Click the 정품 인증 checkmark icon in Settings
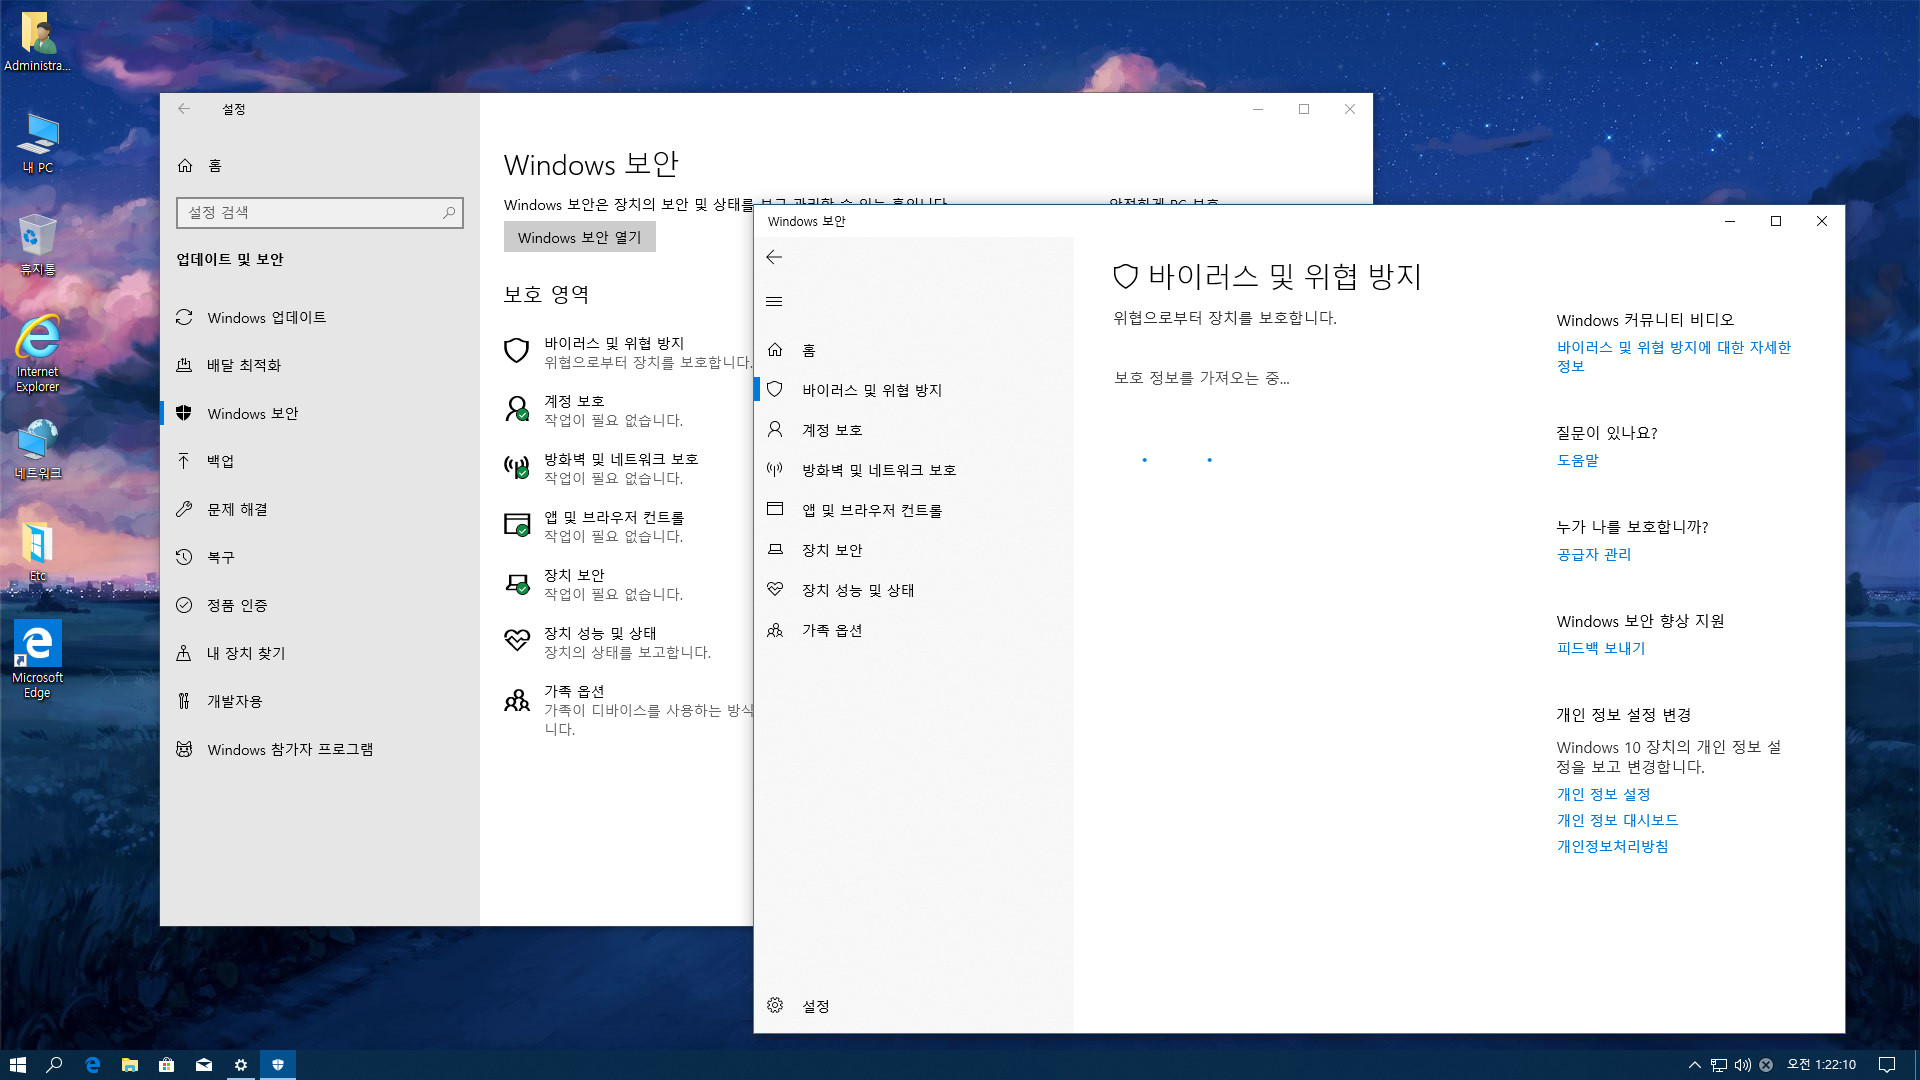1920x1080 pixels. tap(184, 605)
